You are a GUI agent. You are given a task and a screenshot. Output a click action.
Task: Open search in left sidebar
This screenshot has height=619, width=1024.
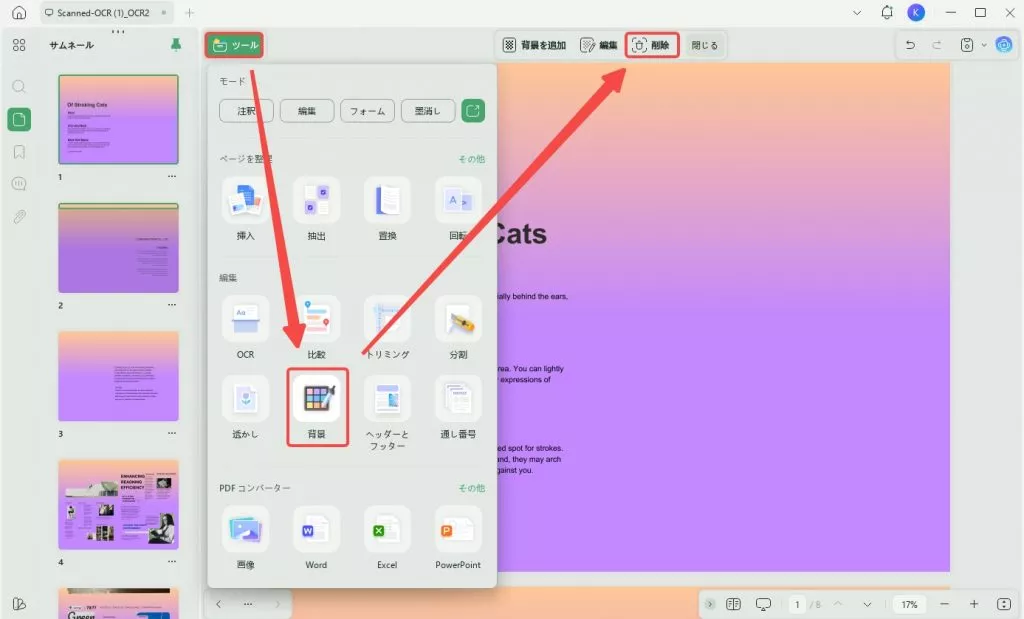click(x=19, y=86)
